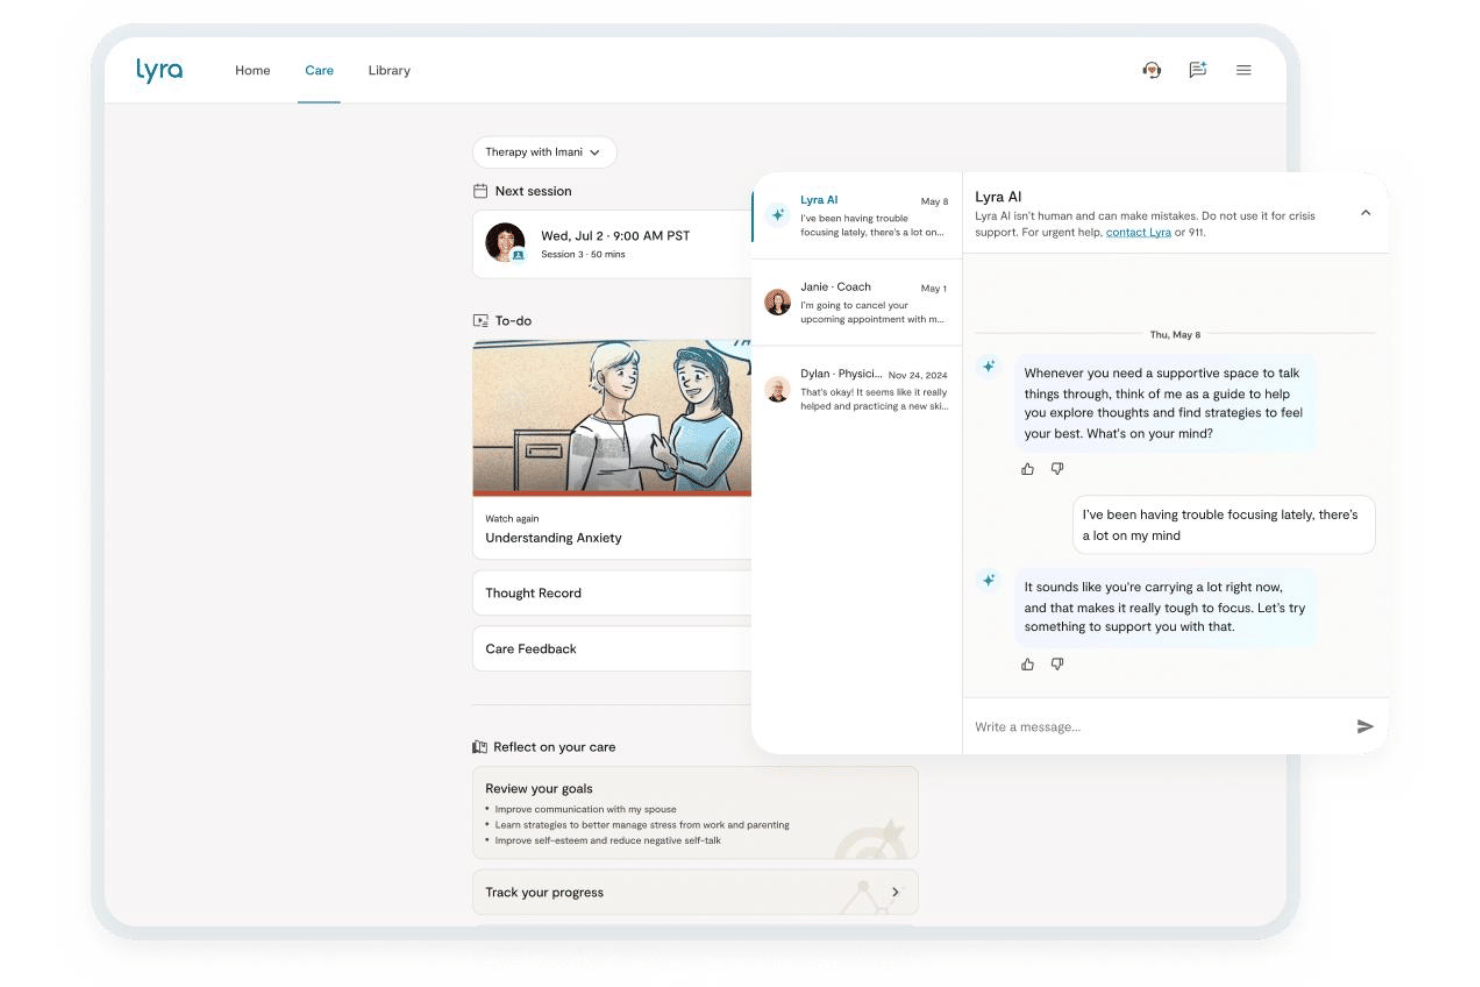This screenshot has height=987, width=1480.
Task: Open the Understanding Anxiety video thumbnail
Action: [x=612, y=418]
